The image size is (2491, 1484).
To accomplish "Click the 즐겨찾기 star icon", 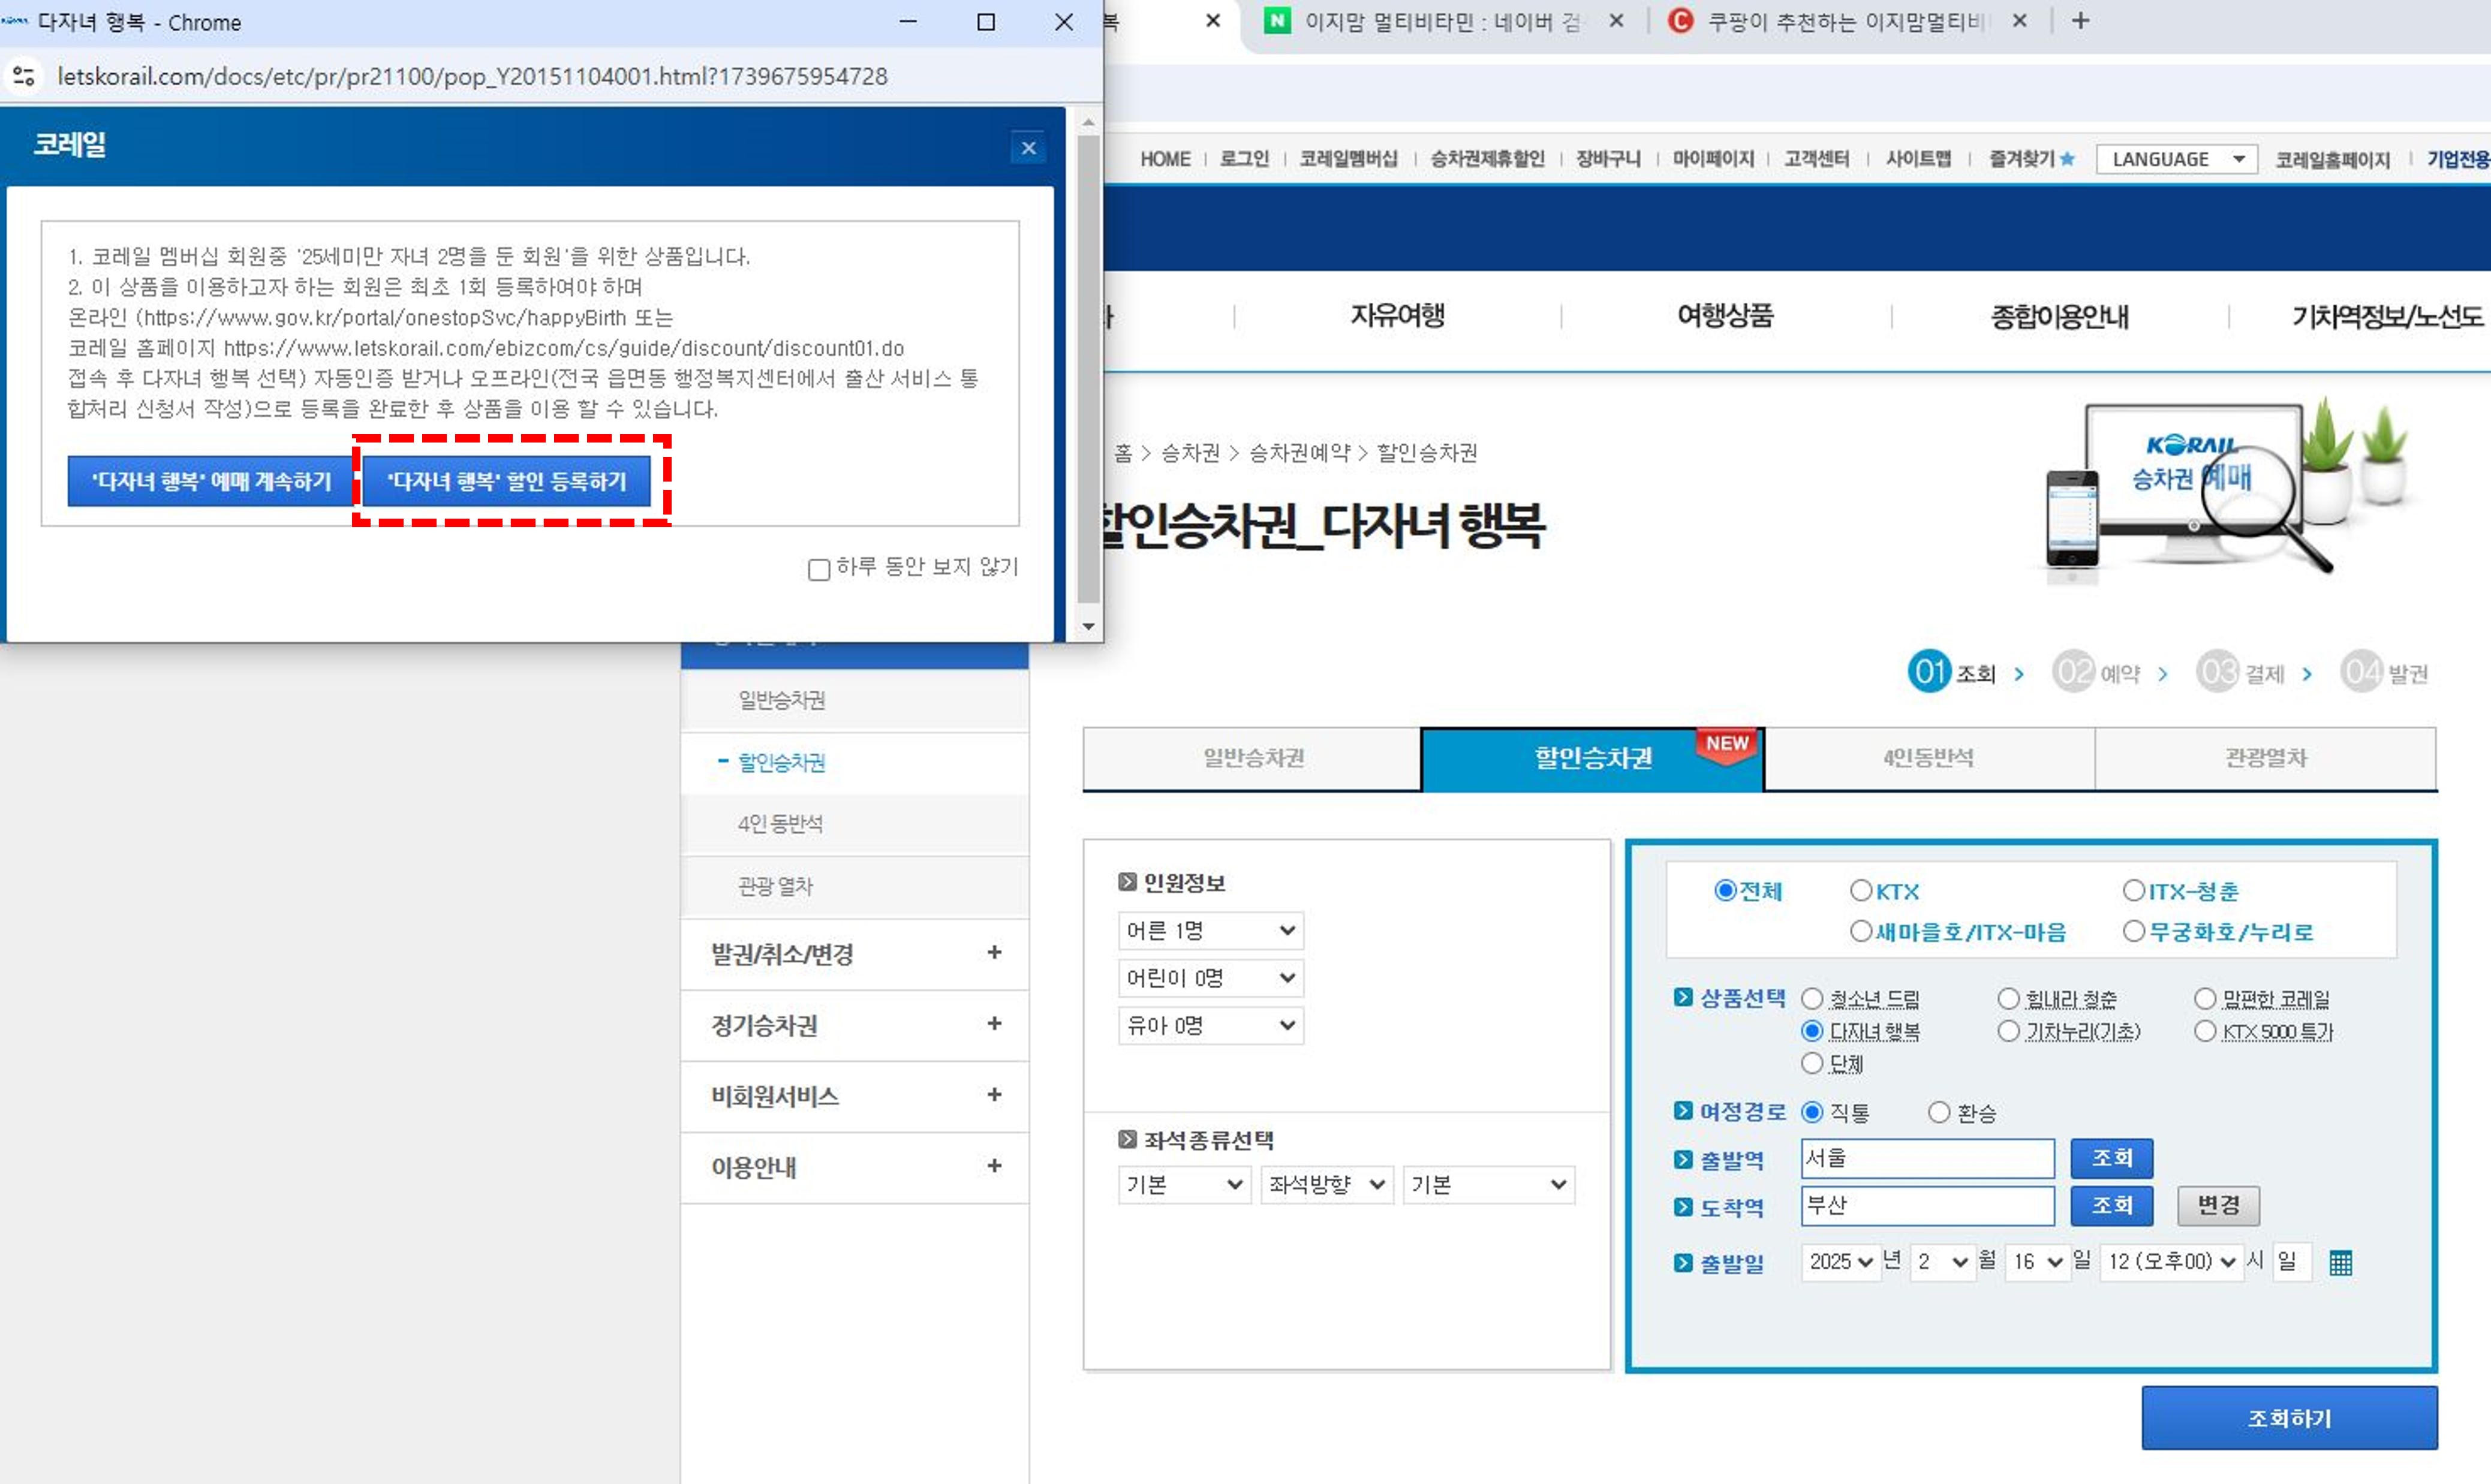I will coord(2067,158).
